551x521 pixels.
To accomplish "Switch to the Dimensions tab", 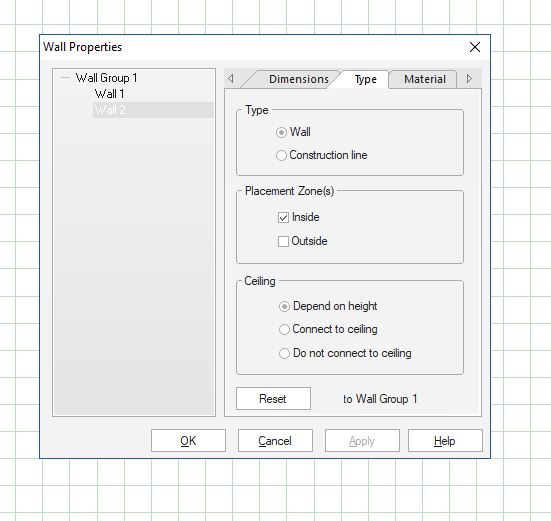I will point(299,79).
